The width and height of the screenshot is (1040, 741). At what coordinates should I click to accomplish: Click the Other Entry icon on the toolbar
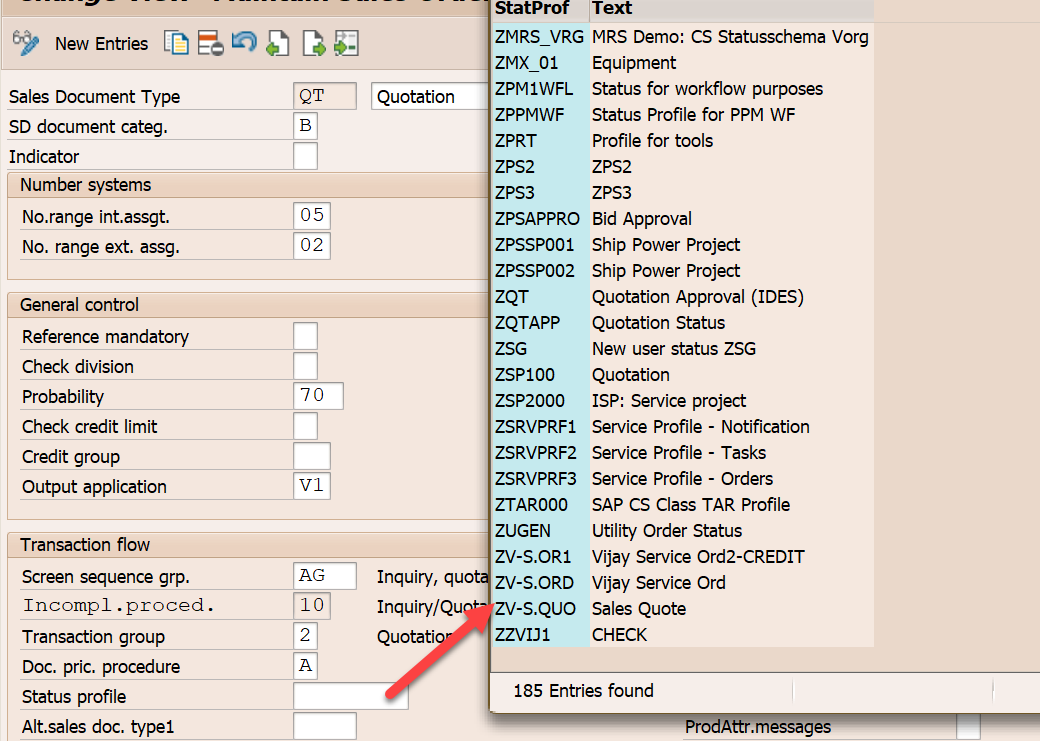[345, 43]
